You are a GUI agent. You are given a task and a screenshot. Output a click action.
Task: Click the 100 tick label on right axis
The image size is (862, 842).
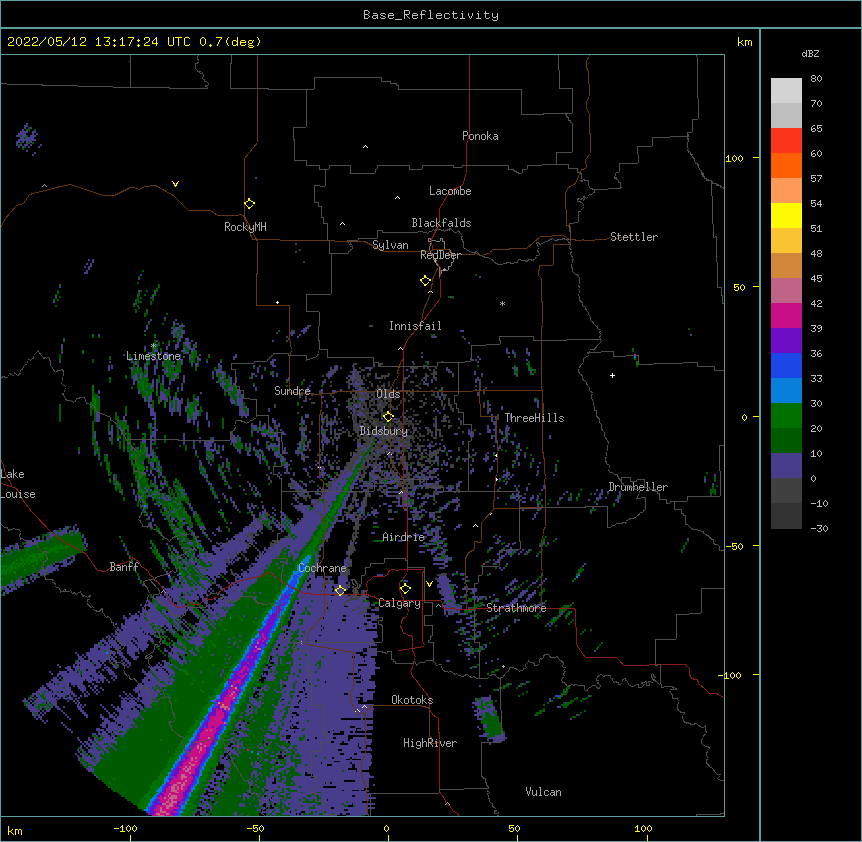[x=734, y=158]
